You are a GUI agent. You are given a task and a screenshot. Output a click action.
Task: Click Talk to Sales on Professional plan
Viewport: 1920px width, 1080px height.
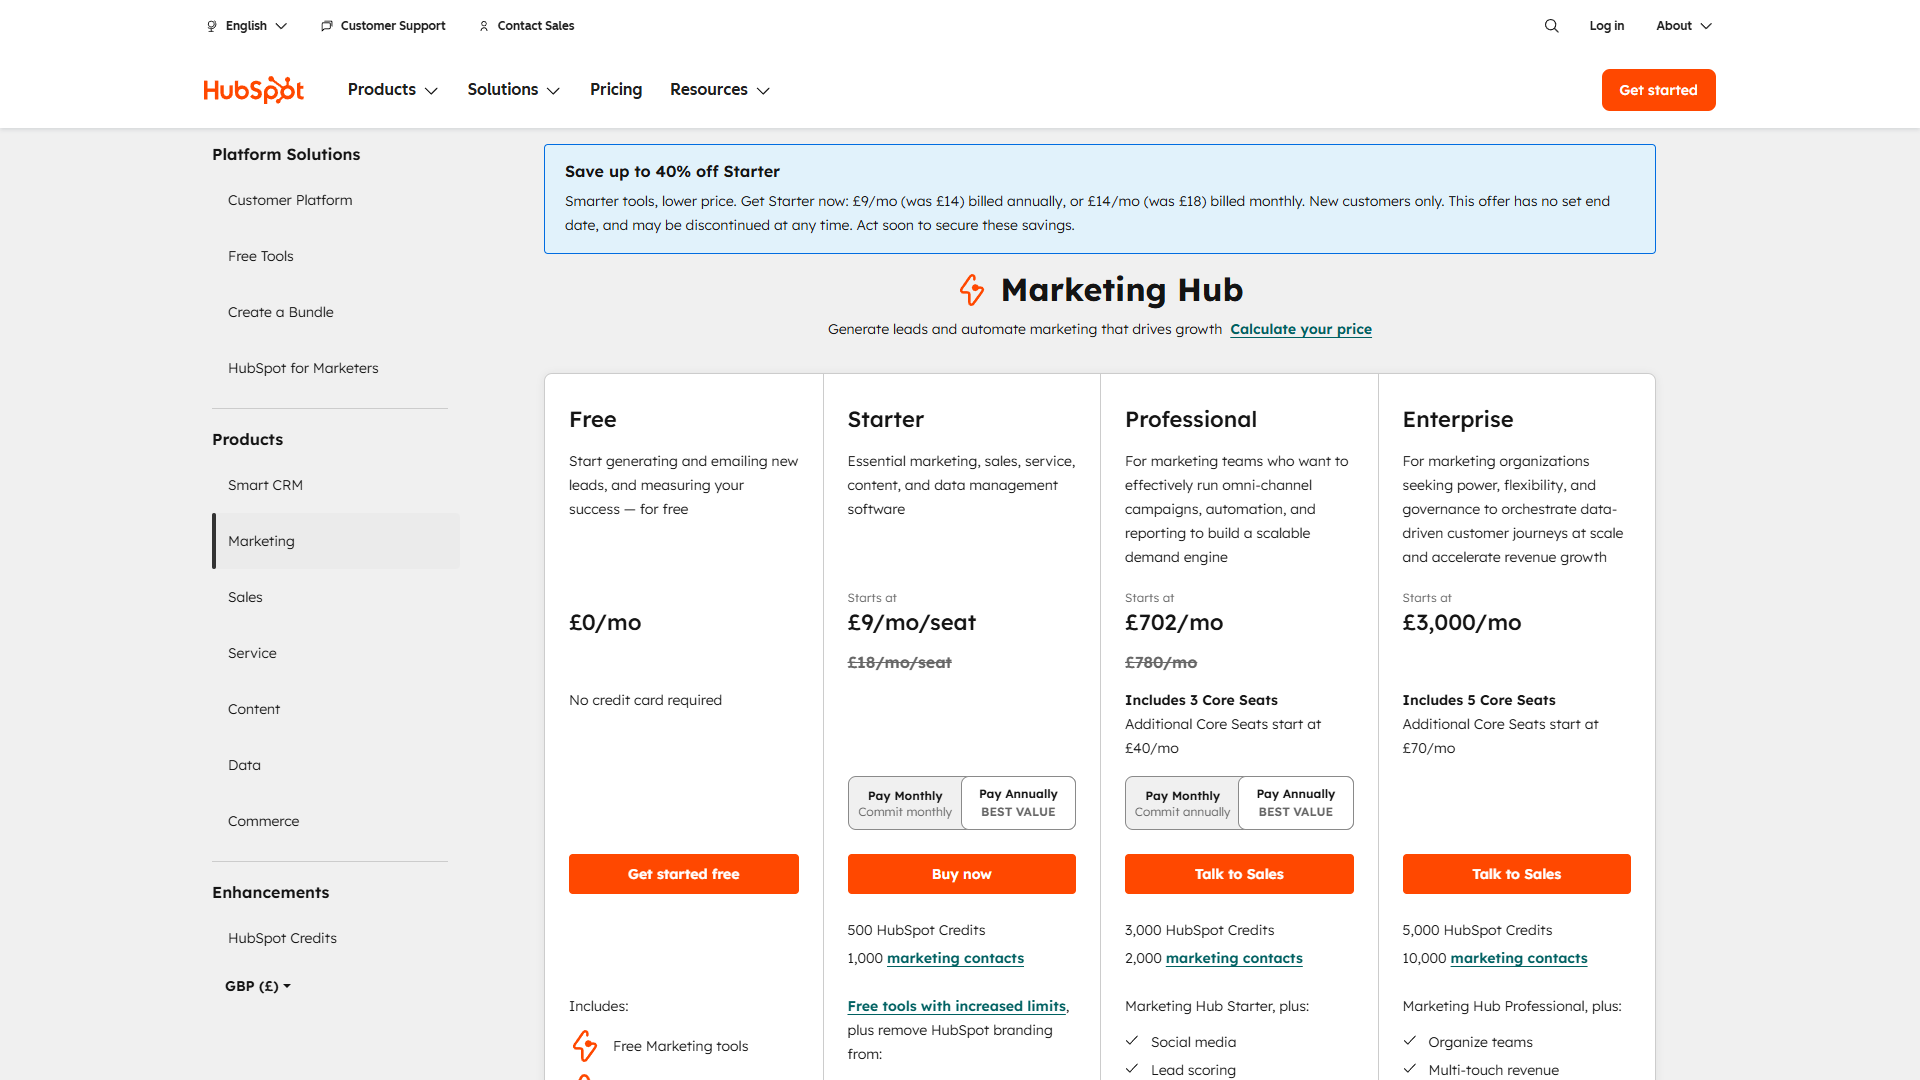click(1239, 874)
